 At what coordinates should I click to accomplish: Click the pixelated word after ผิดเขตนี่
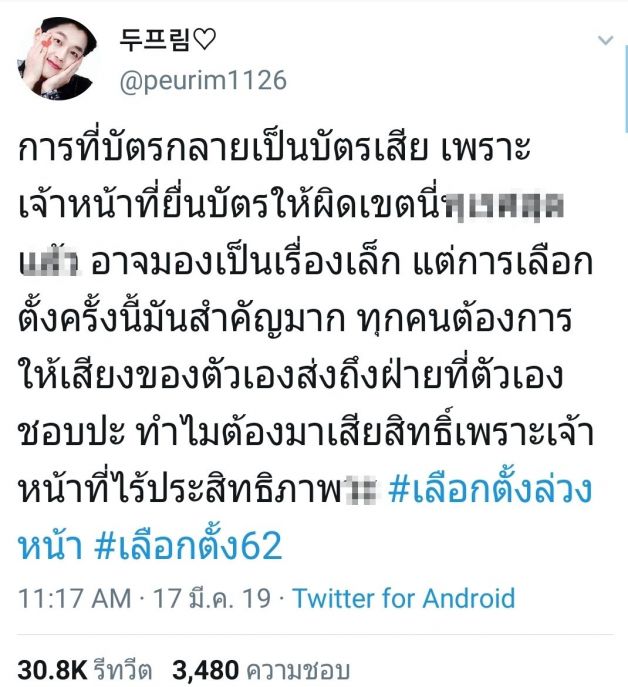(x=504, y=205)
